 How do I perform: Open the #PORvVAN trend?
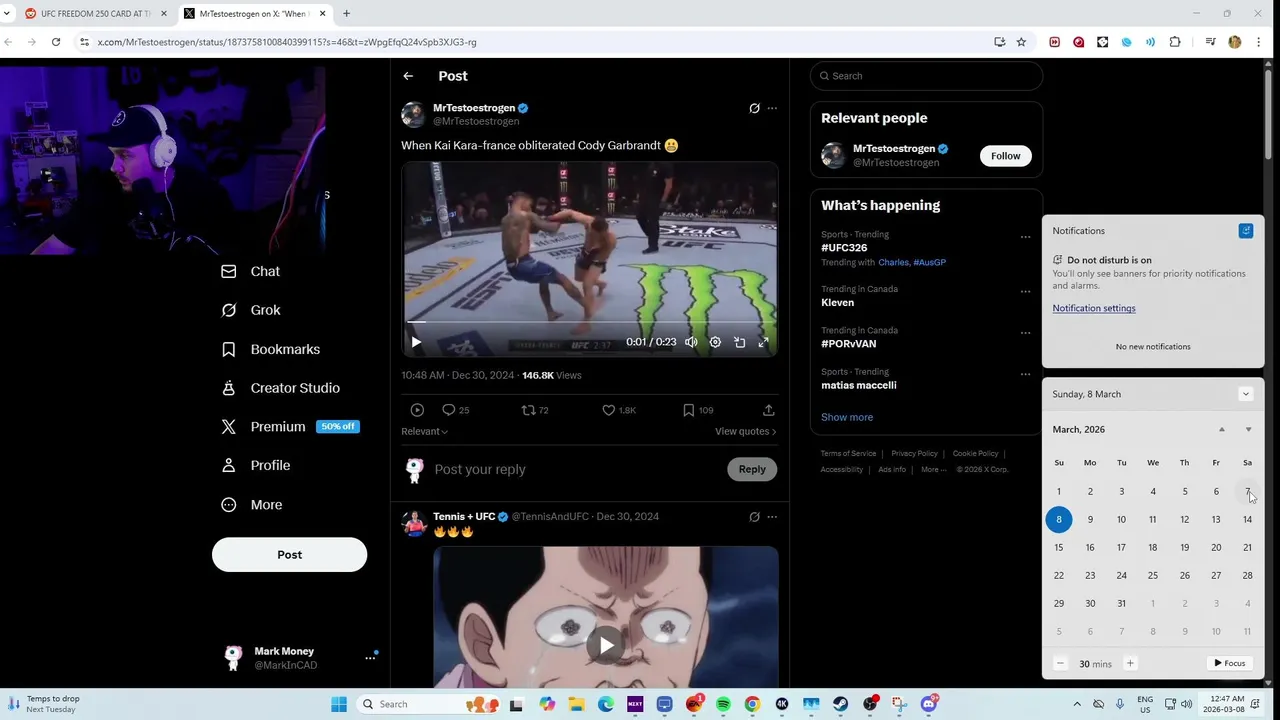click(x=849, y=344)
